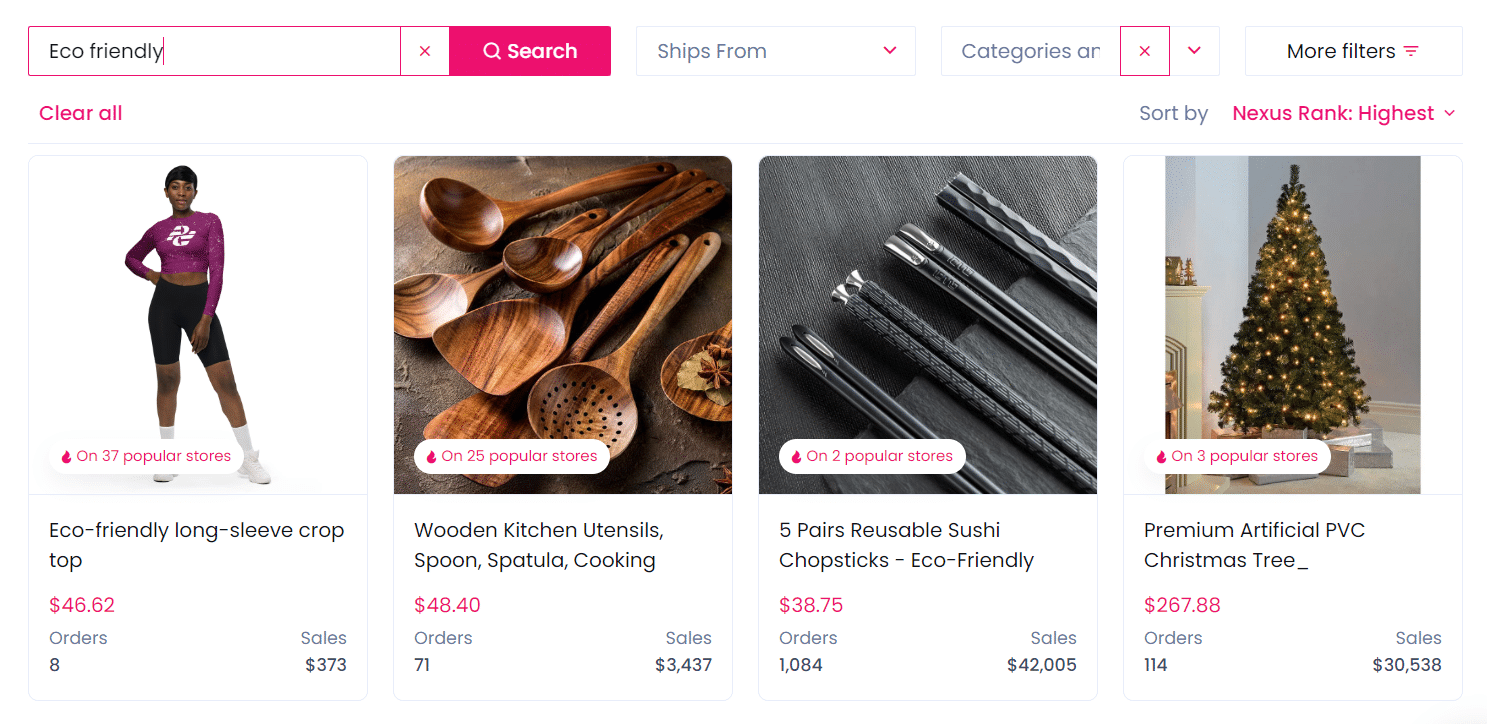
Task: Open the Christmas tree product image
Action: [x=1293, y=300]
